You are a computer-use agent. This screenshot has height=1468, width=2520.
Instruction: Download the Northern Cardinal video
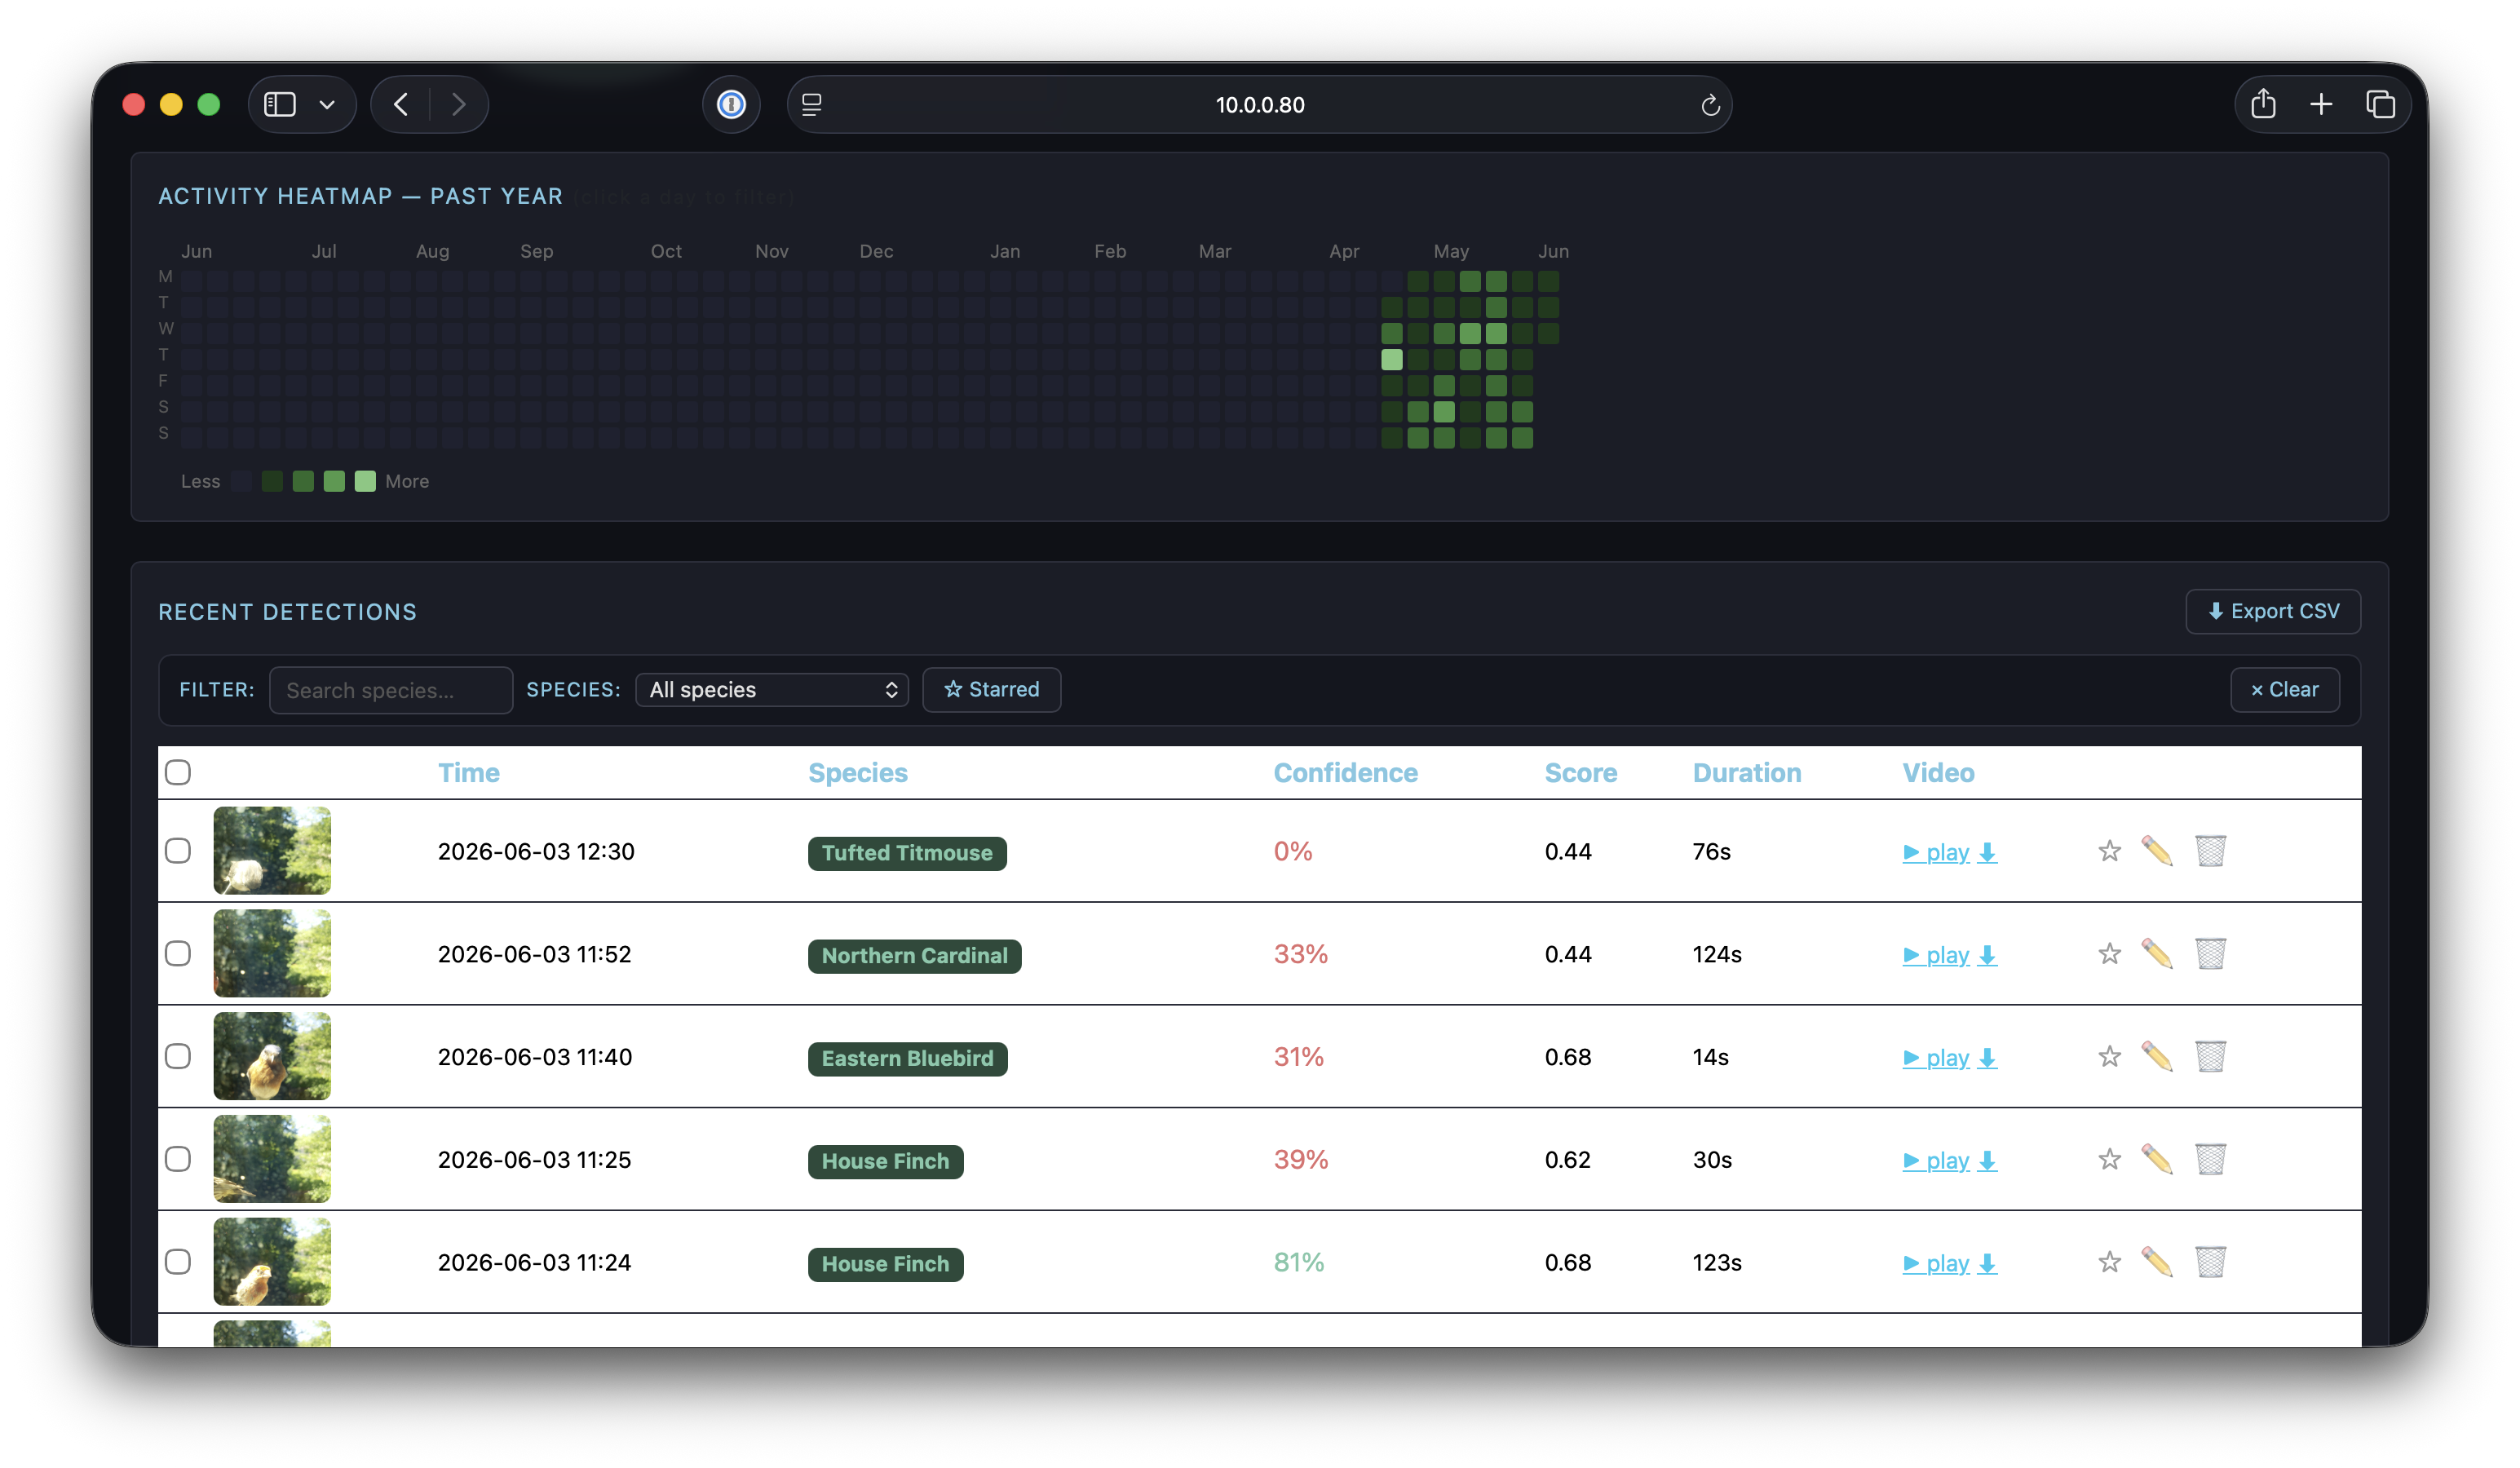(x=1988, y=956)
